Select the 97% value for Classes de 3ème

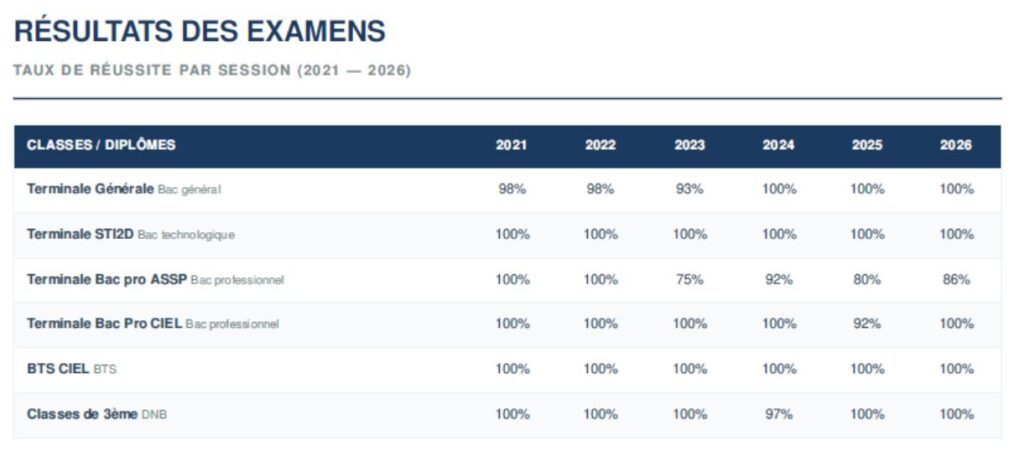tap(778, 414)
